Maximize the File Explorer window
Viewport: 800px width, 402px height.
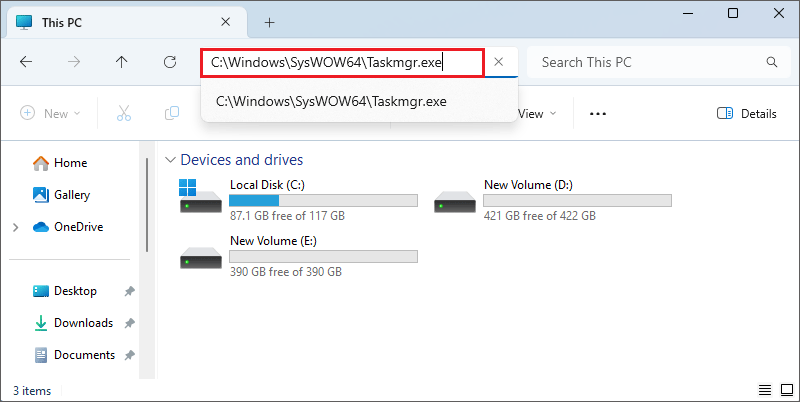[x=733, y=13]
